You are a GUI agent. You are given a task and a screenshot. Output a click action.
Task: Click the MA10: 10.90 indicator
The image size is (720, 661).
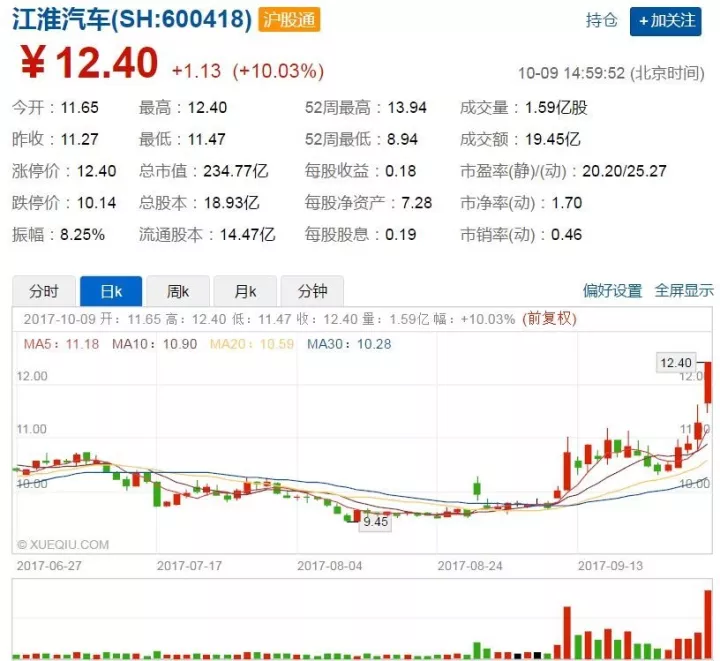(x=154, y=344)
